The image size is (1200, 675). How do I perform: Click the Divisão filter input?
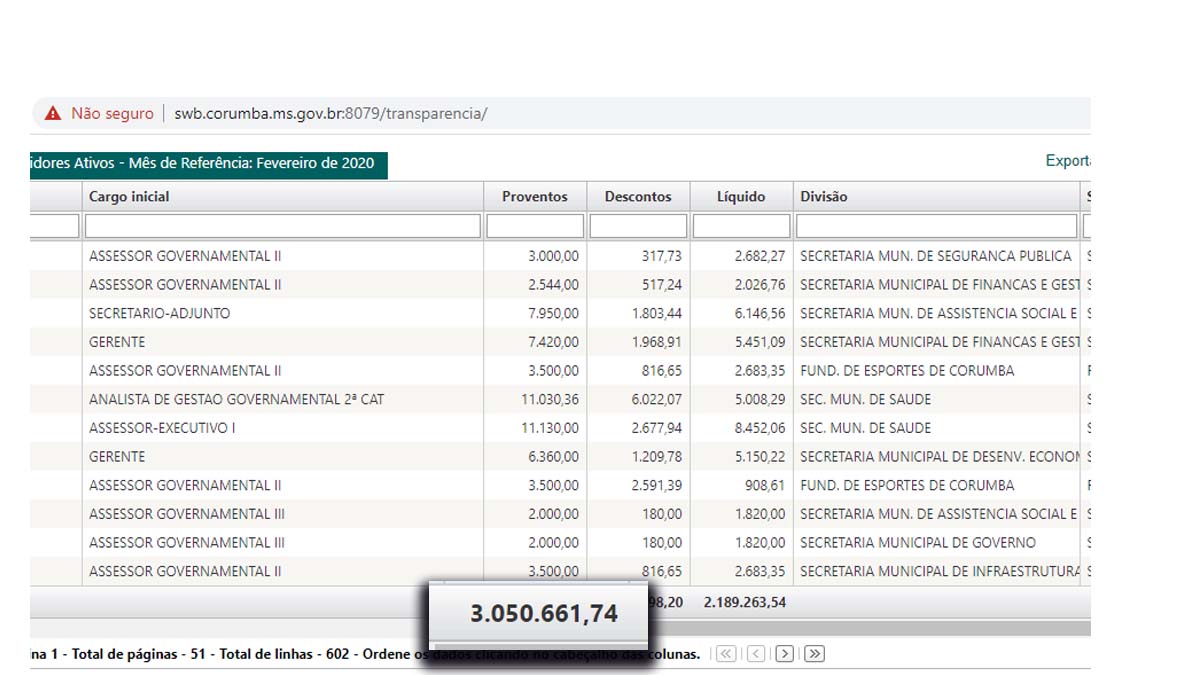937,226
